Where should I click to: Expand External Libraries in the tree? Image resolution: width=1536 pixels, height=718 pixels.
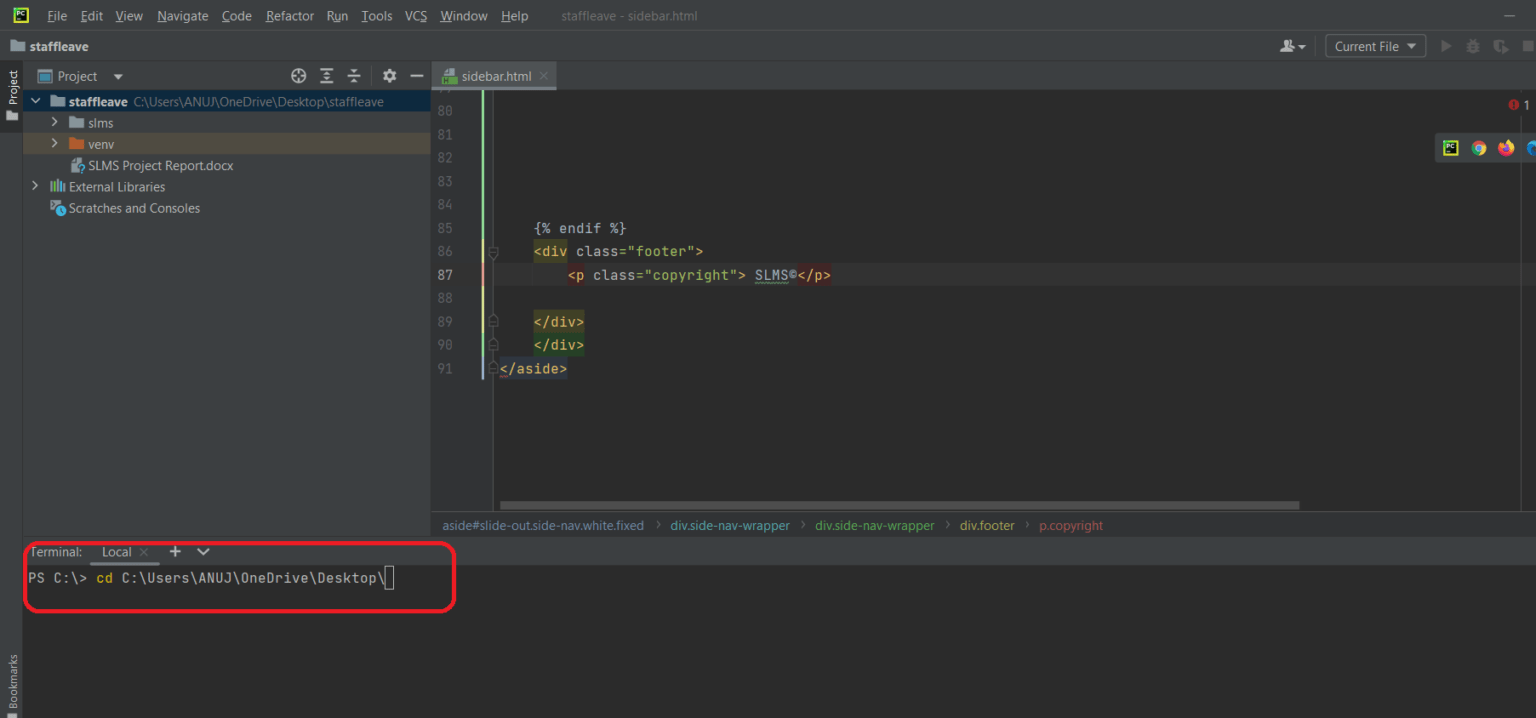36,186
